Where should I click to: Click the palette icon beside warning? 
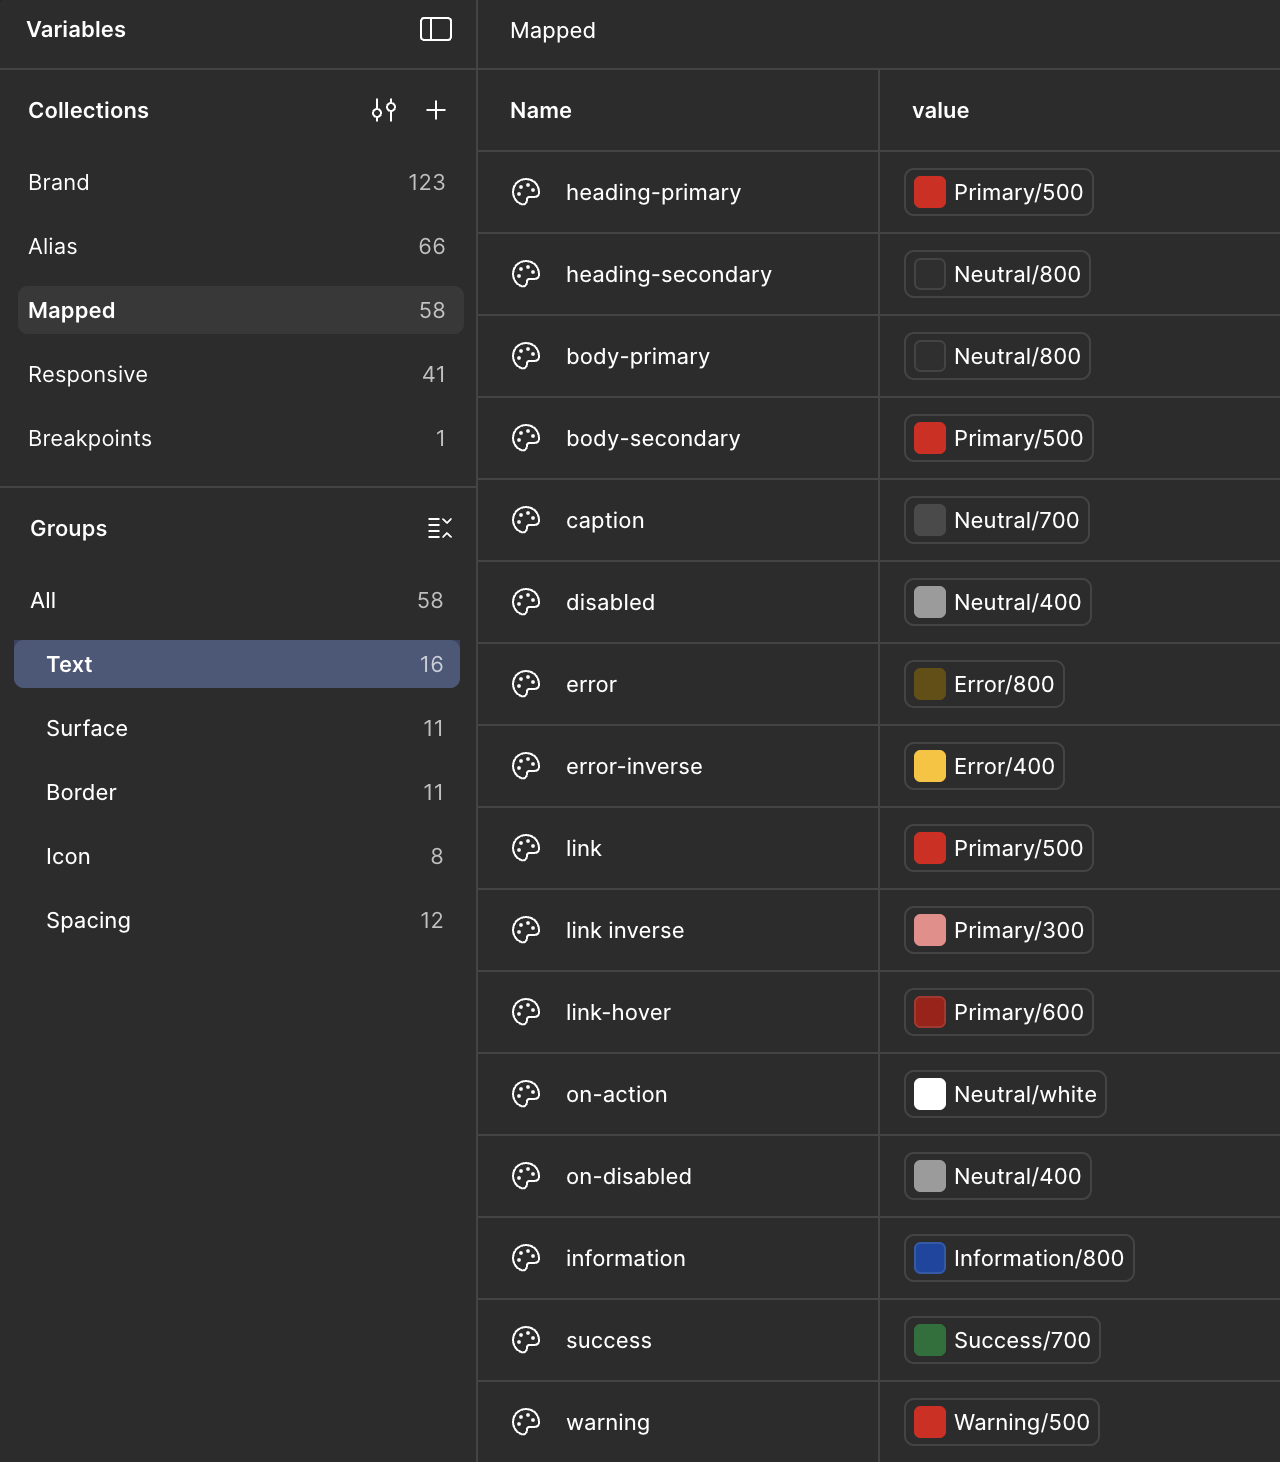(527, 1421)
